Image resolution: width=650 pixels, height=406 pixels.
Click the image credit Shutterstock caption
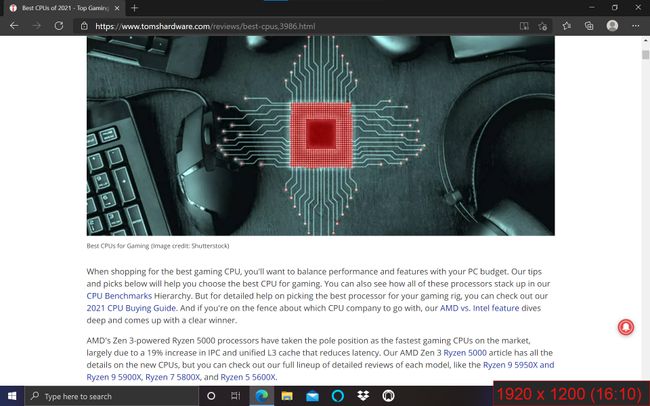[158, 246]
